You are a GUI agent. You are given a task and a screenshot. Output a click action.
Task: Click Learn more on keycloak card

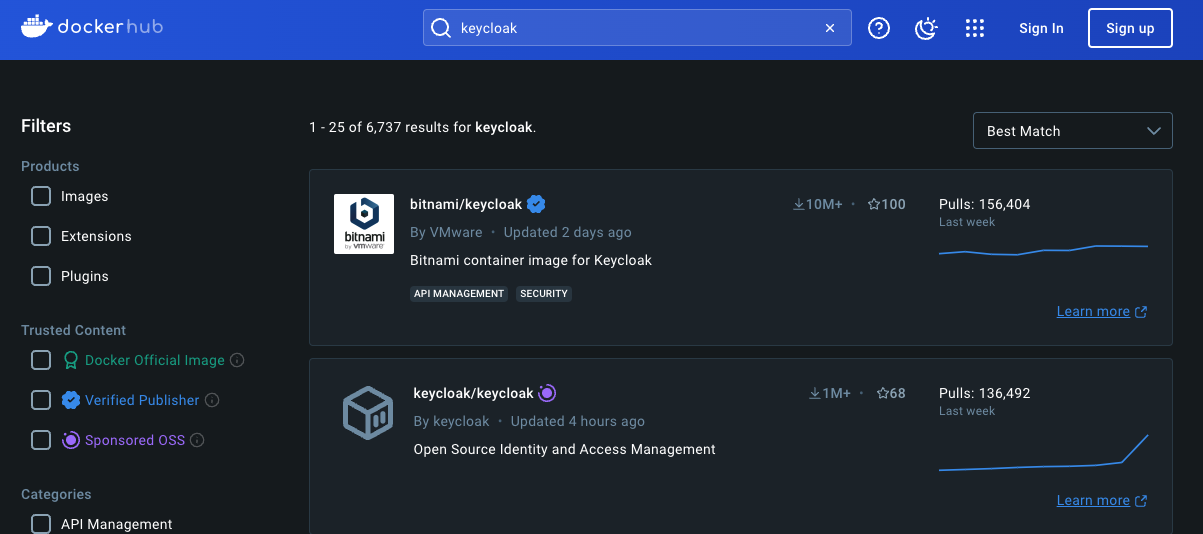tap(1102, 501)
